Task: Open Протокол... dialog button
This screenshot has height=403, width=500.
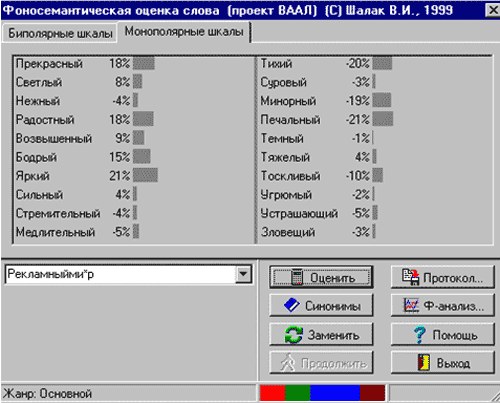Action: click(x=443, y=277)
